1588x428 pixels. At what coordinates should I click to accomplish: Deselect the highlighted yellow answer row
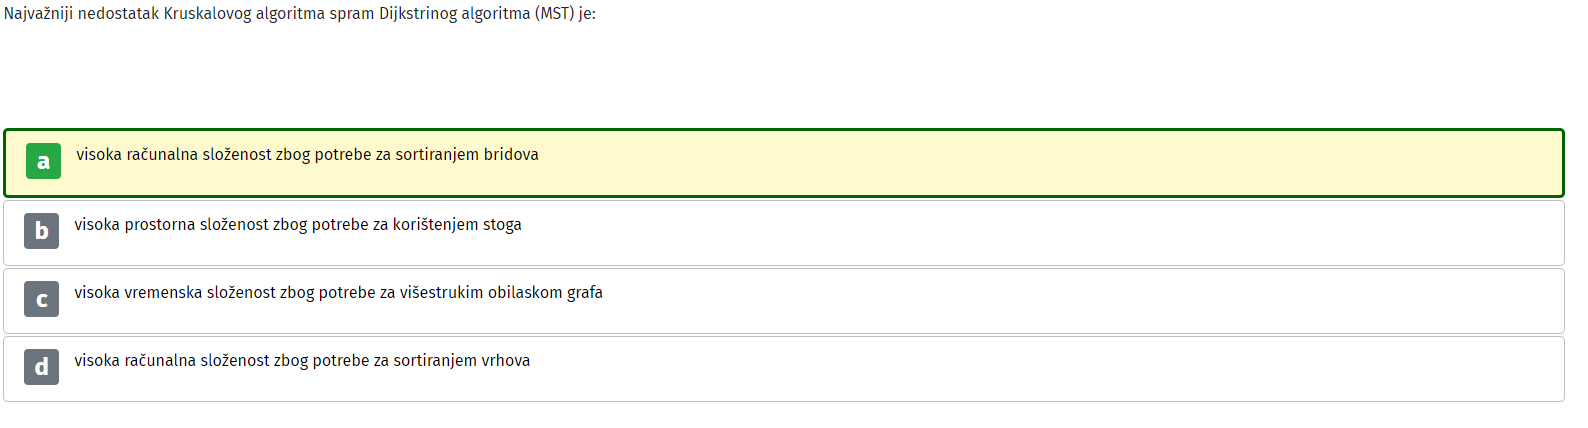784,163
